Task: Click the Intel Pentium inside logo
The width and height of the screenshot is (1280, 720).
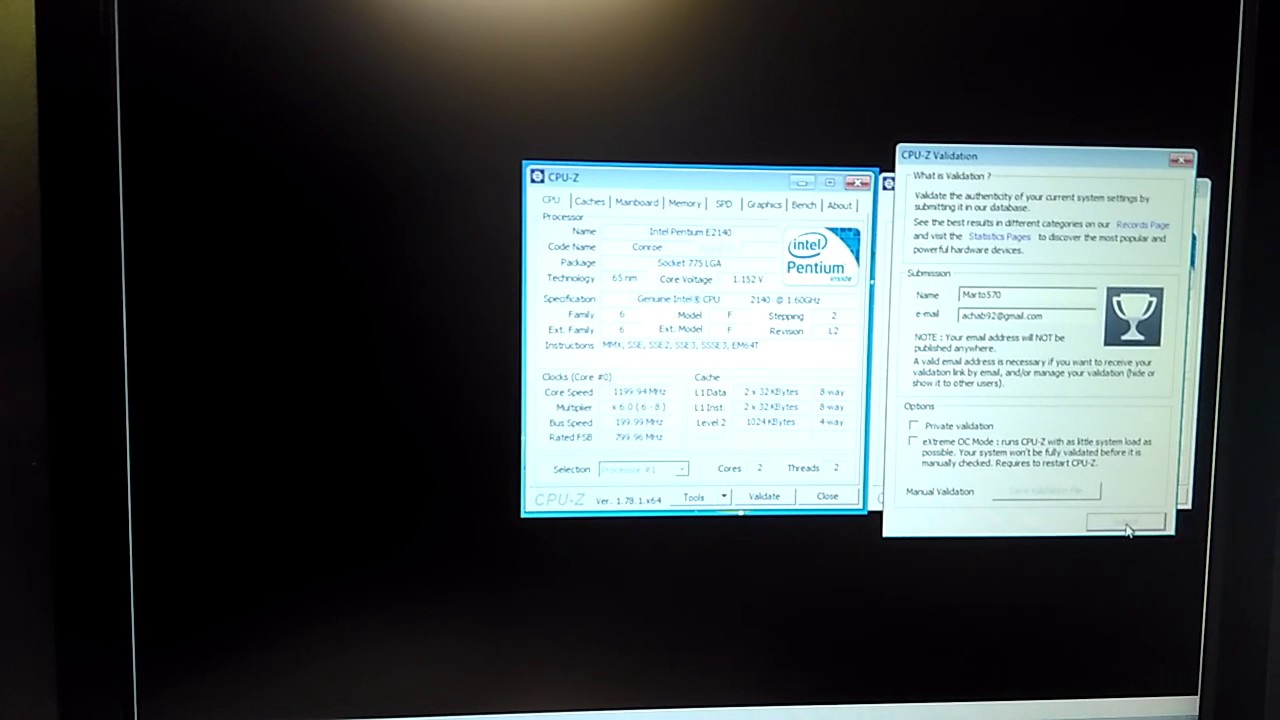Action: pos(822,257)
